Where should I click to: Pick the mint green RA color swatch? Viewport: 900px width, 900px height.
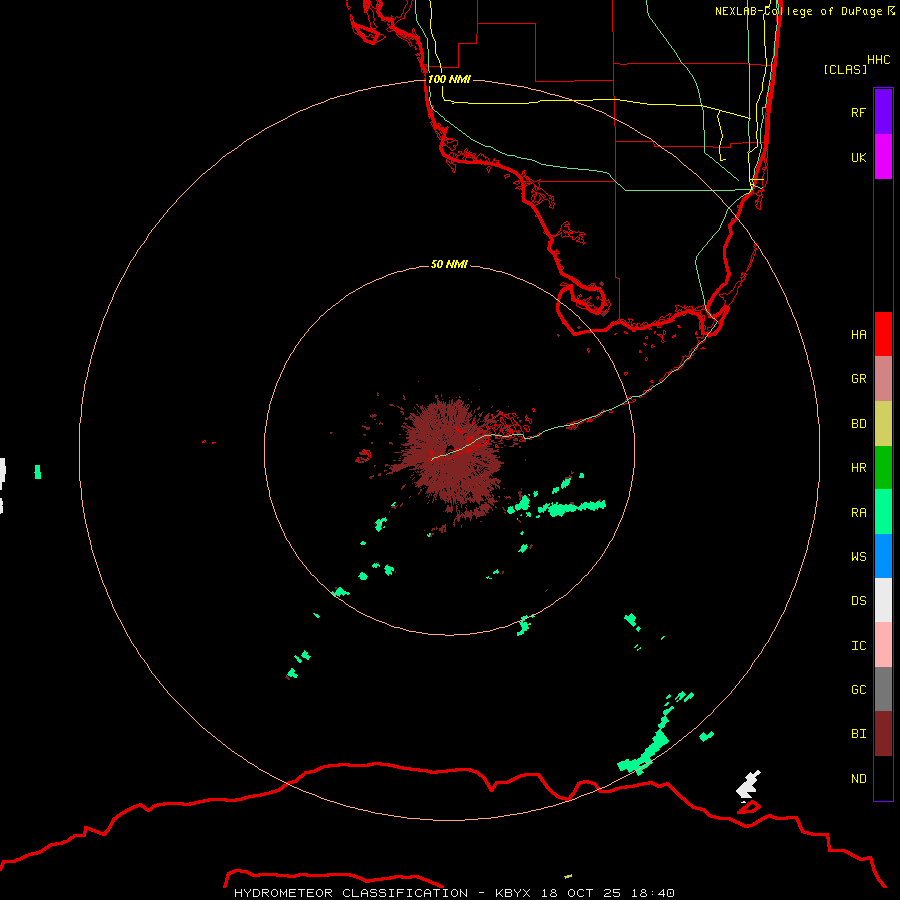tap(883, 512)
